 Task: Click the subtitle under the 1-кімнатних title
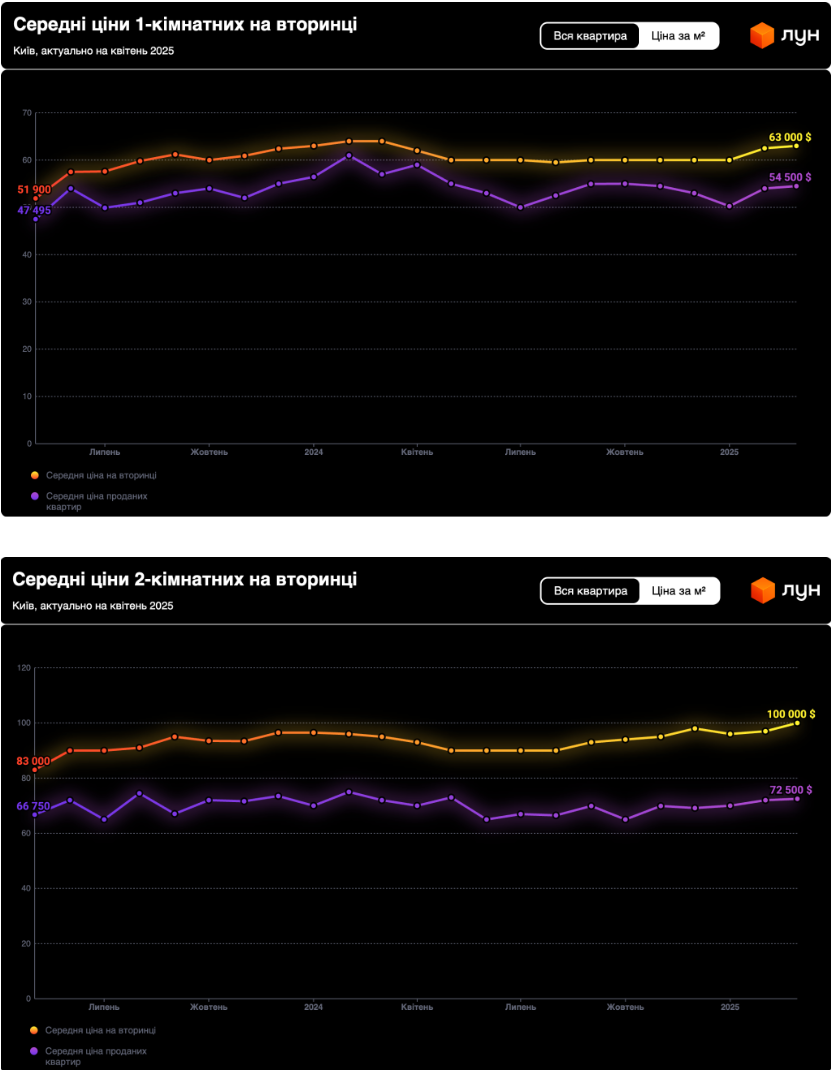click(x=94, y=50)
